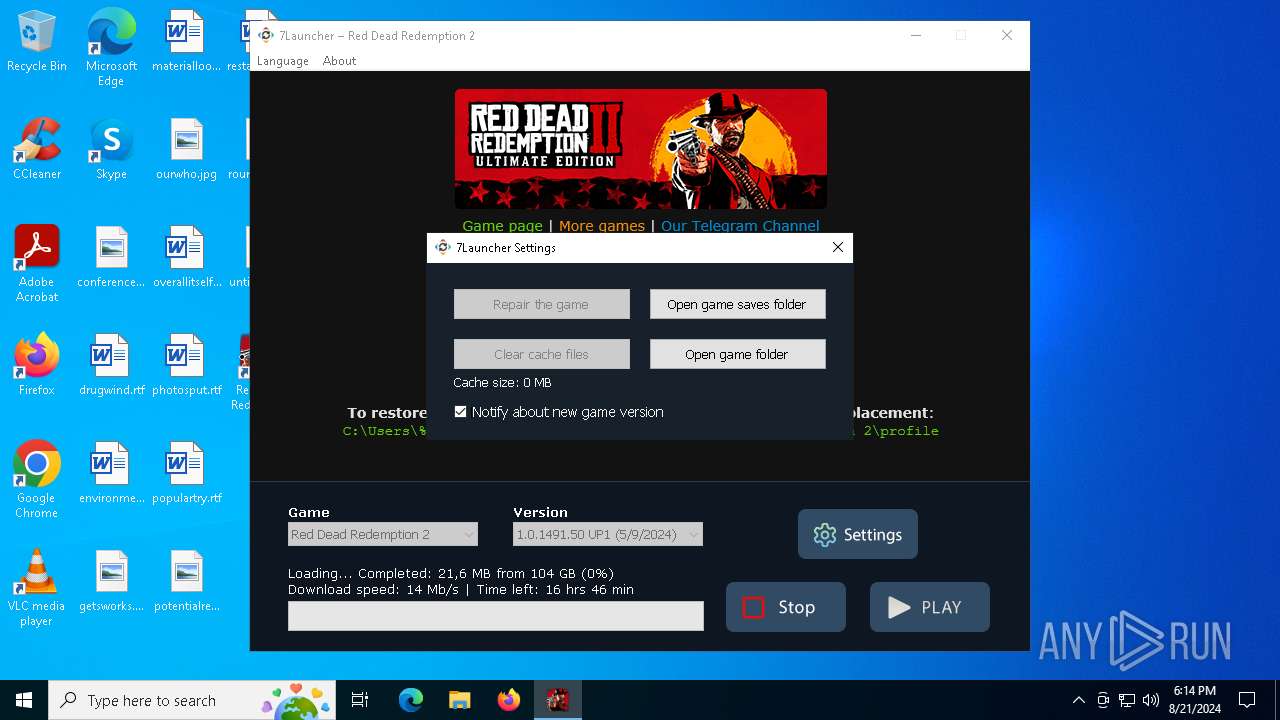Click the Red Dead Redemption II banner
This screenshot has height=720, width=1280.
coord(641,149)
